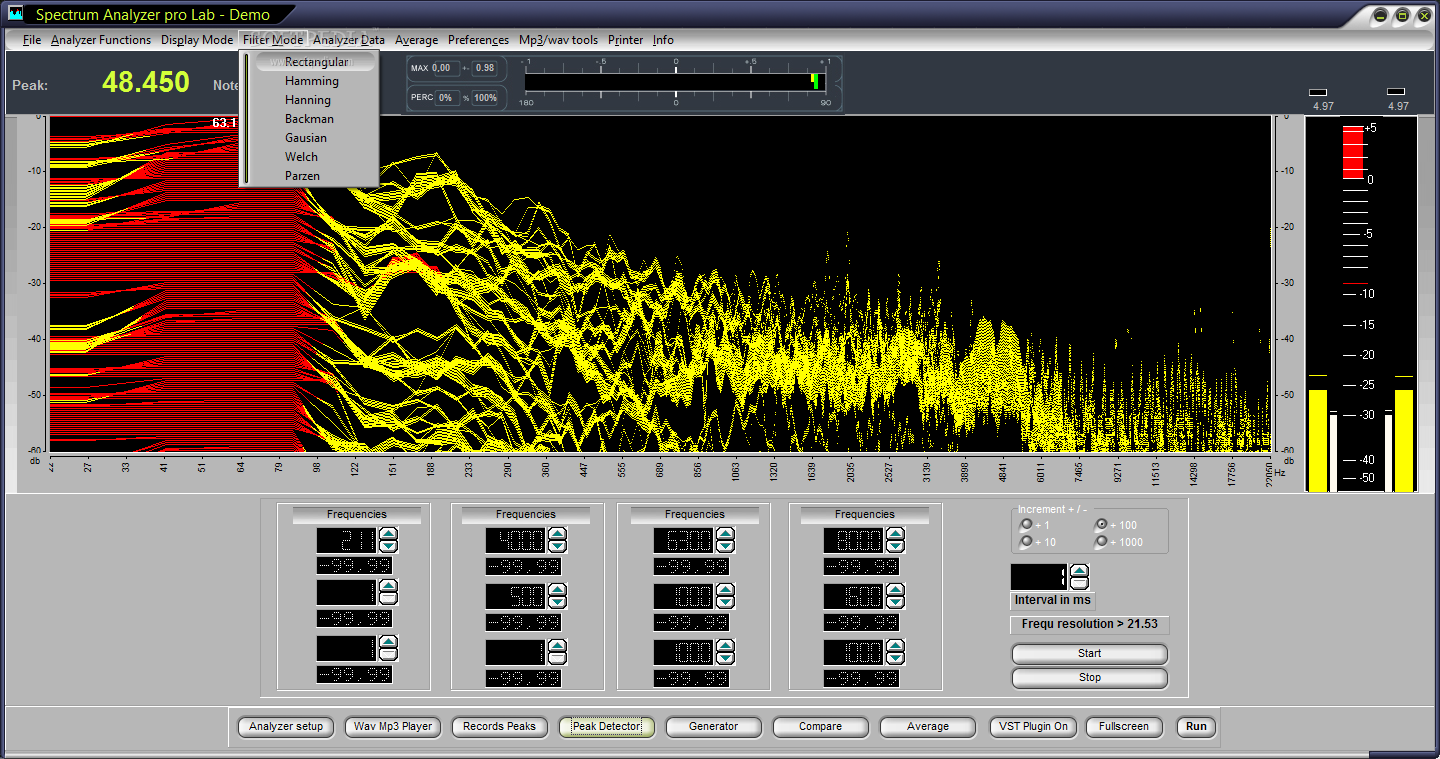Click the 4000 frequency value field

point(516,541)
